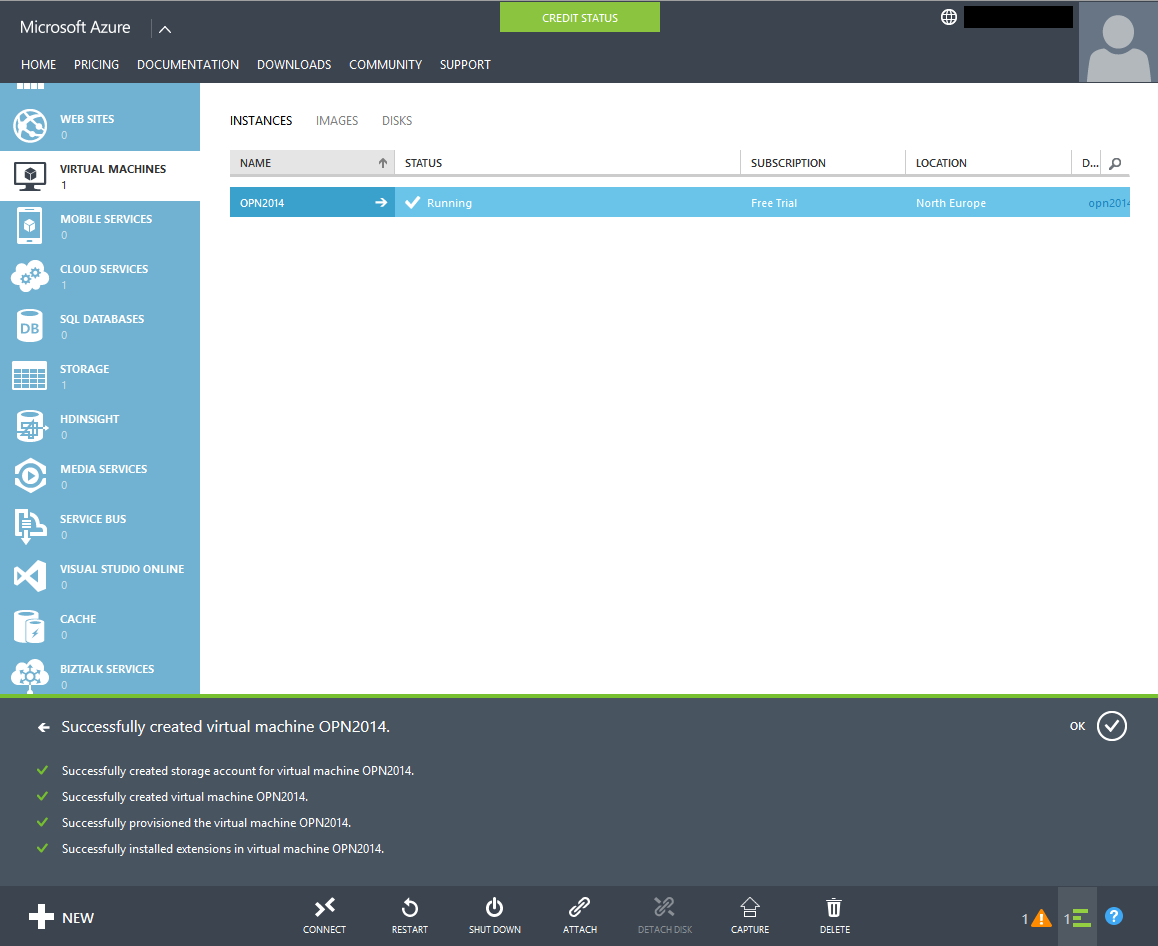Open the Documentation menu item

tap(188, 64)
